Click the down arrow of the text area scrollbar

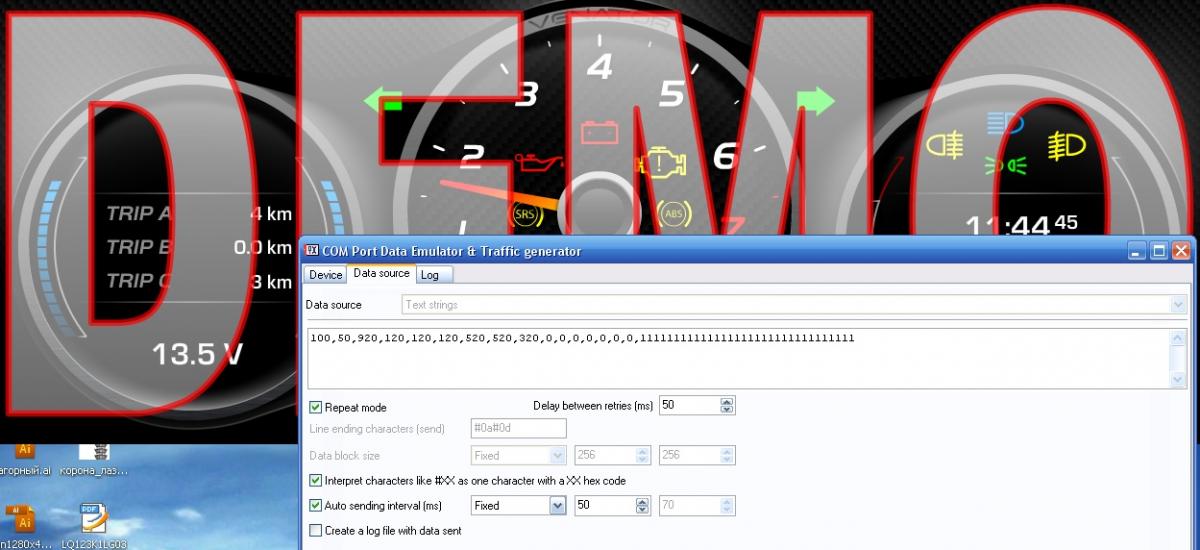click(x=1178, y=379)
